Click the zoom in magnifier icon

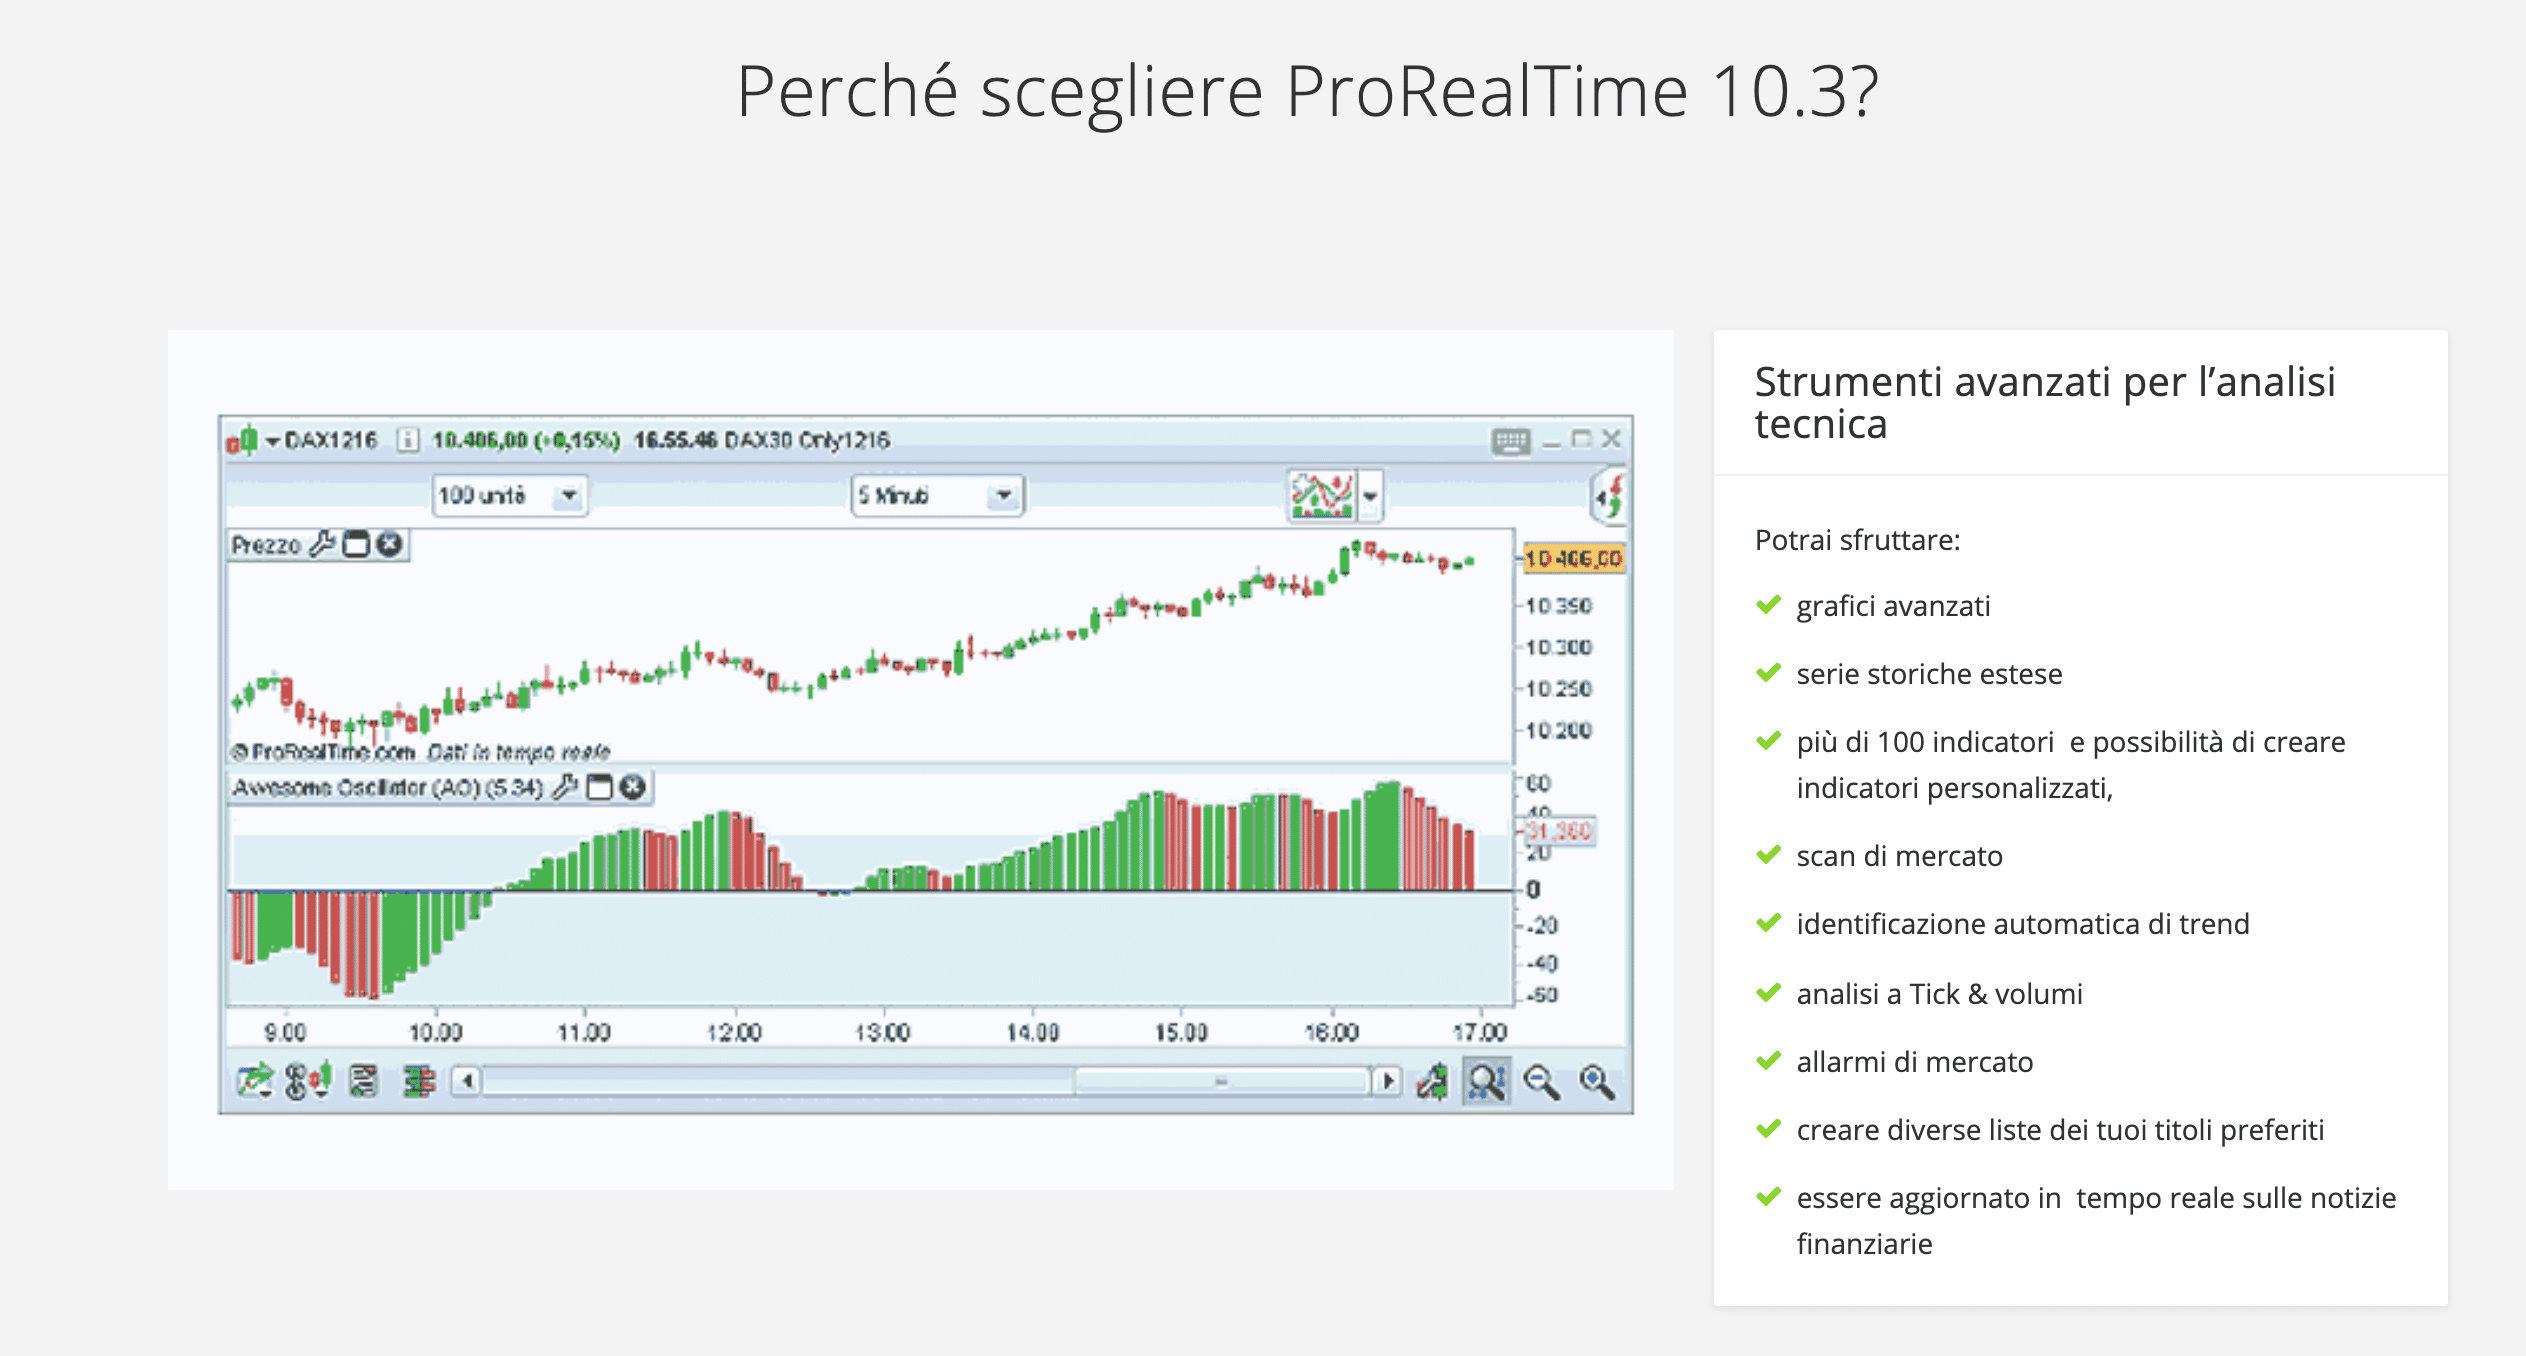(1596, 1081)
